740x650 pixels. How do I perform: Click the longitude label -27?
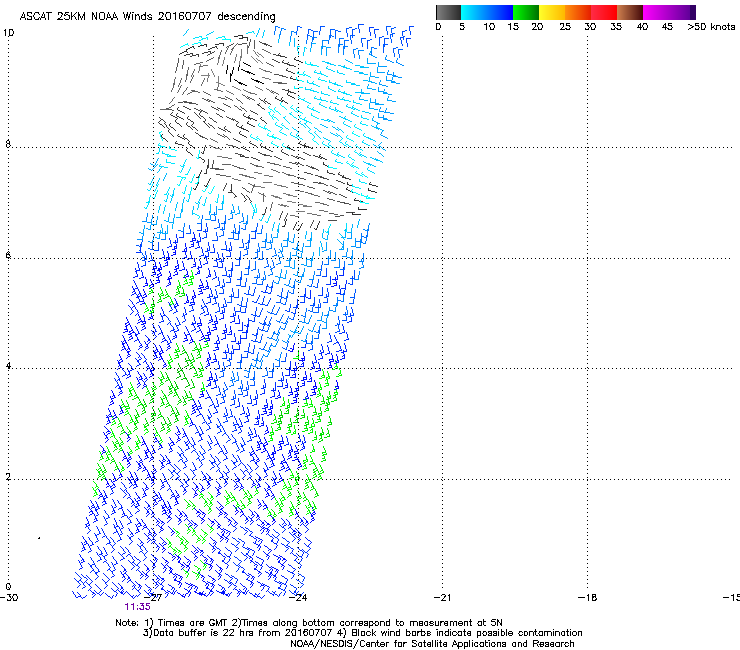(x=153, y=598)
